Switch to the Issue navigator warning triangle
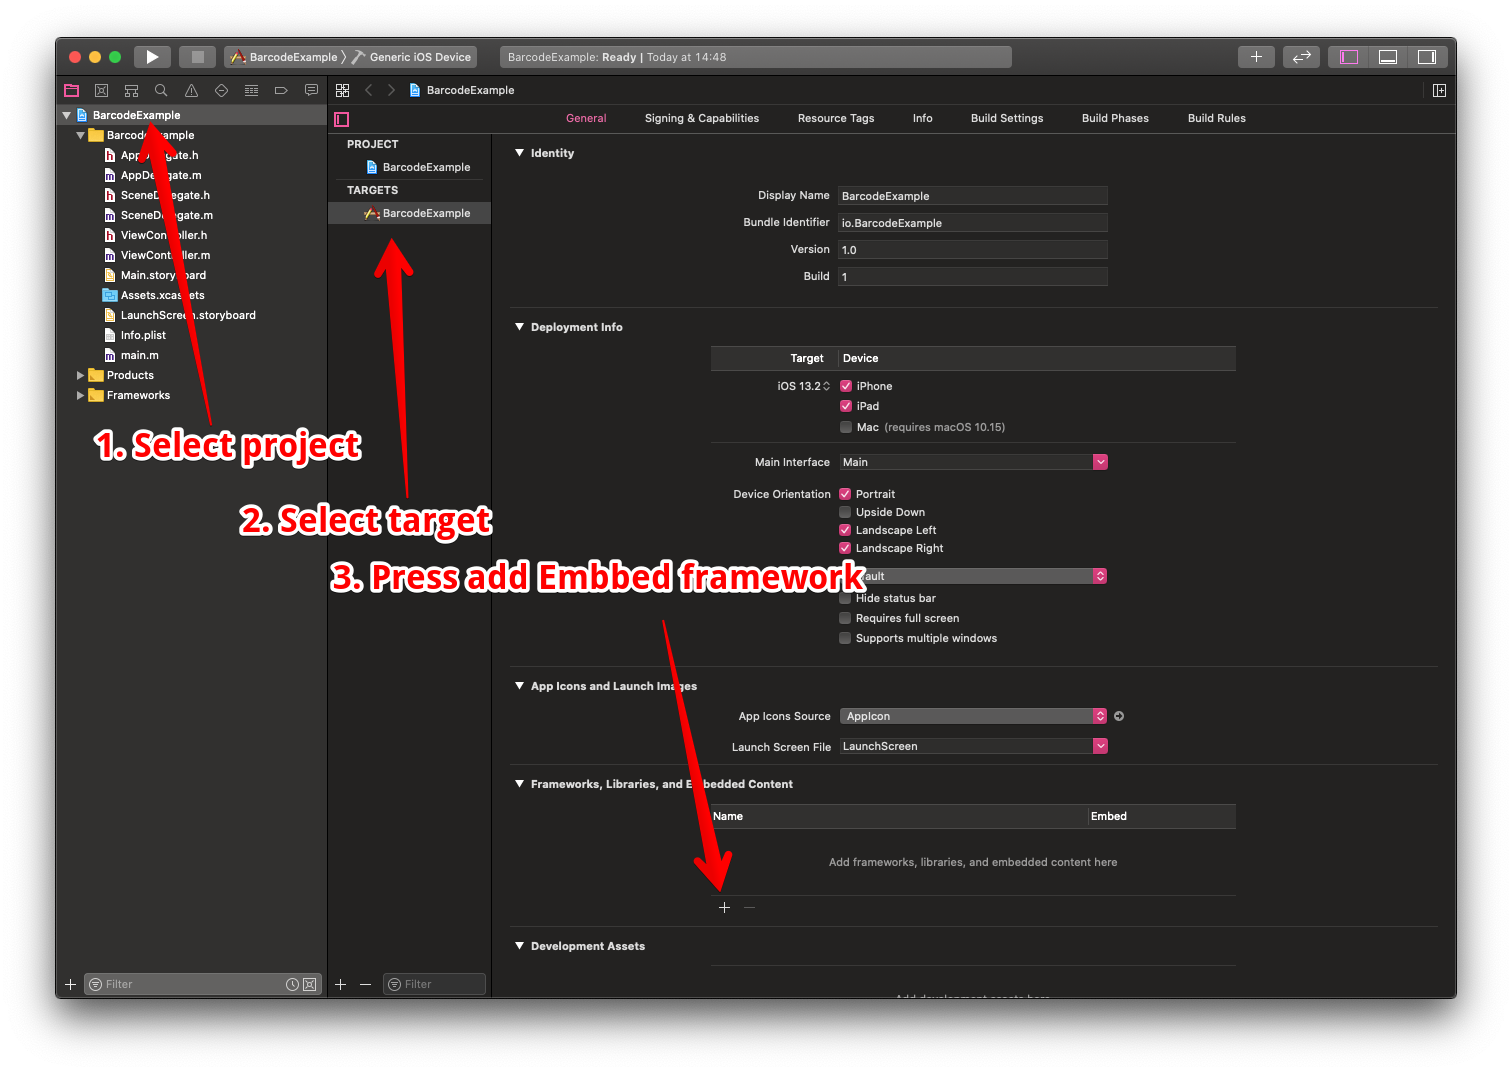The height and width of the screenshot is (1072, 1512). [191, 90]
